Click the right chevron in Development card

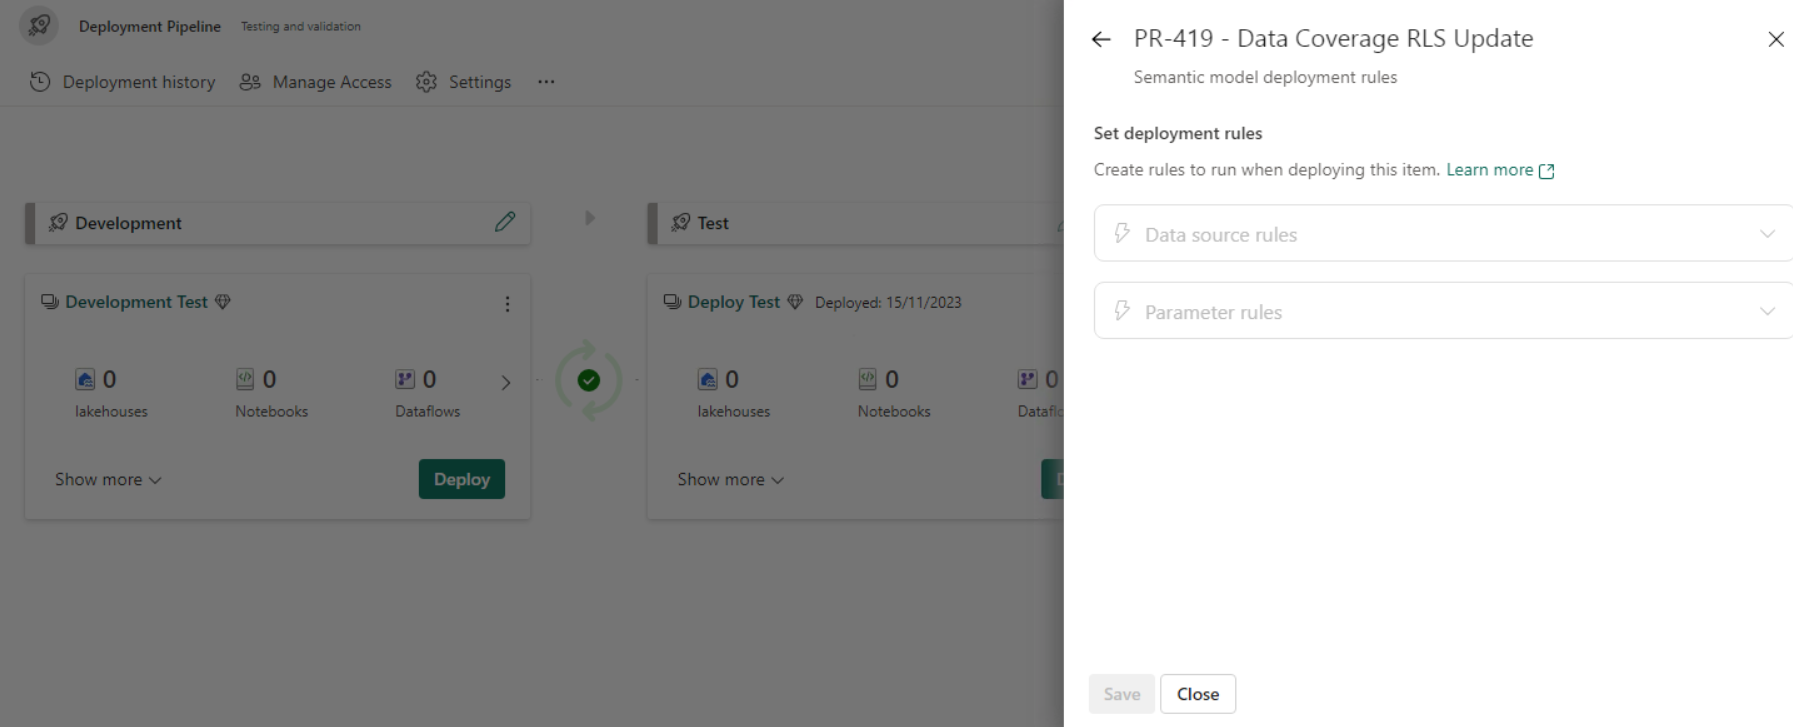point(506,382)
